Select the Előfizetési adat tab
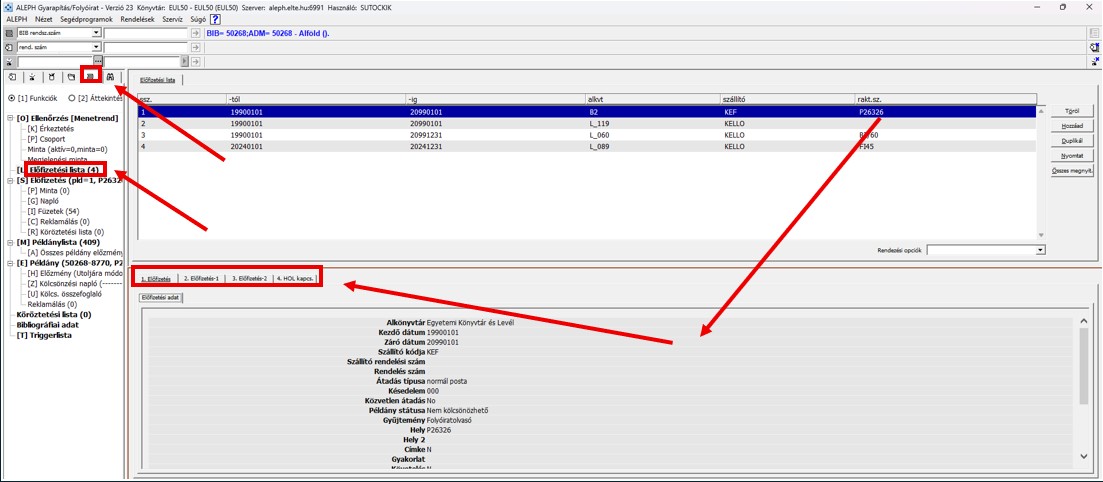Image resolution: width=1103 pixels, height=482 pixels. pos(160,298)
